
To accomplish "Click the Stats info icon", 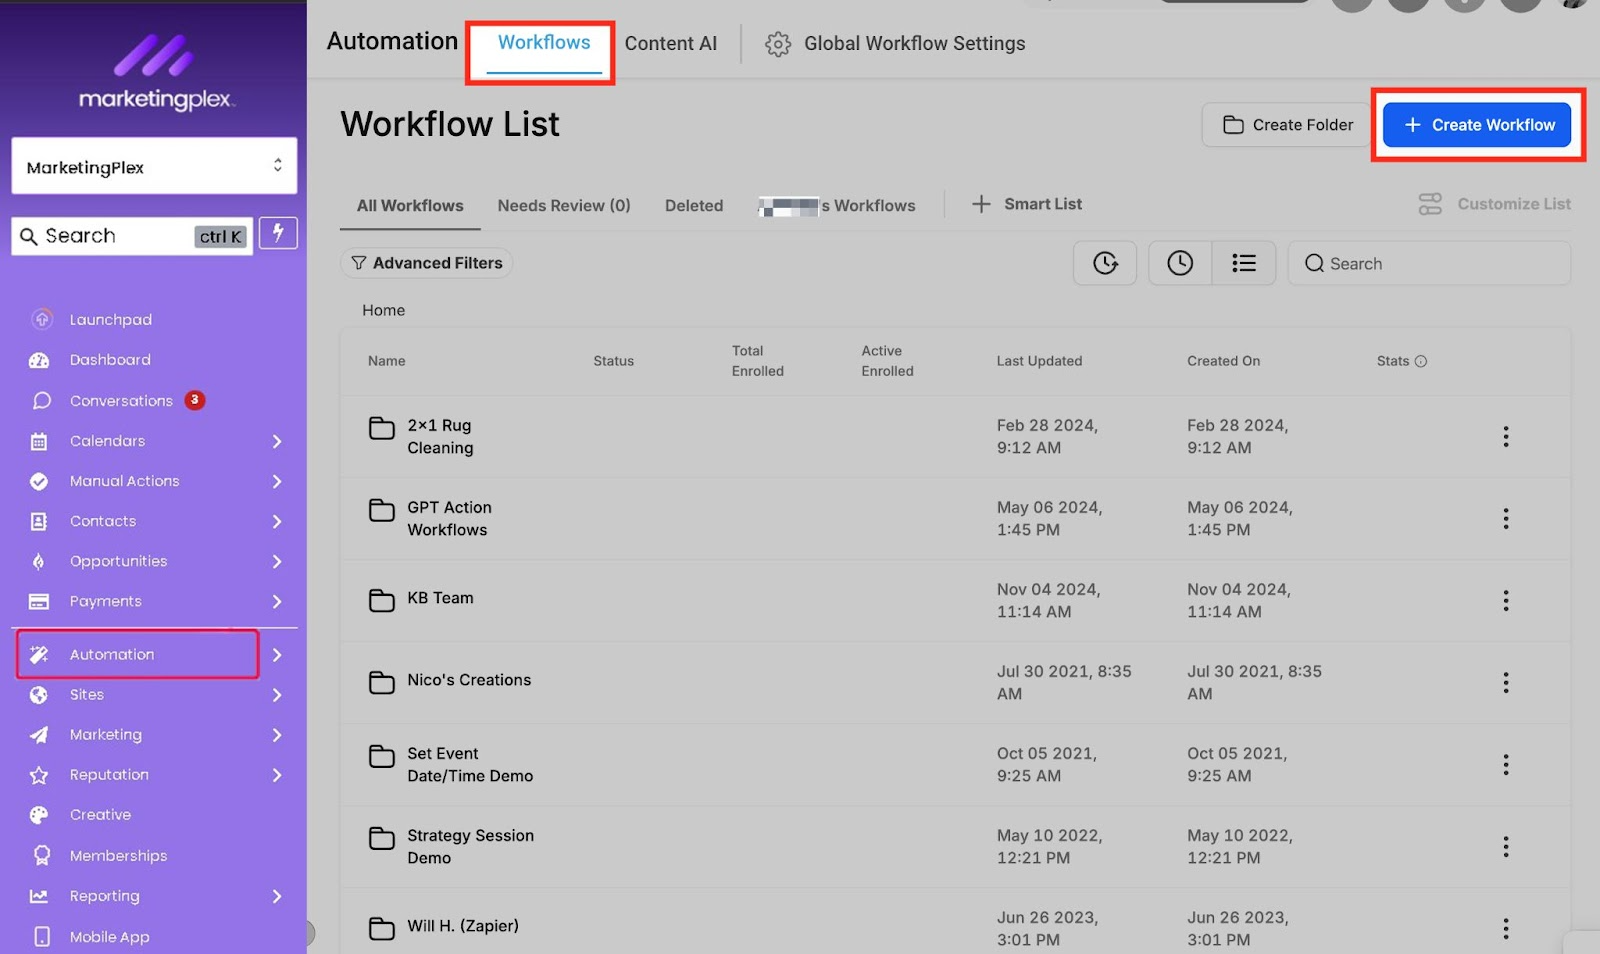I will click(1421, 361).
